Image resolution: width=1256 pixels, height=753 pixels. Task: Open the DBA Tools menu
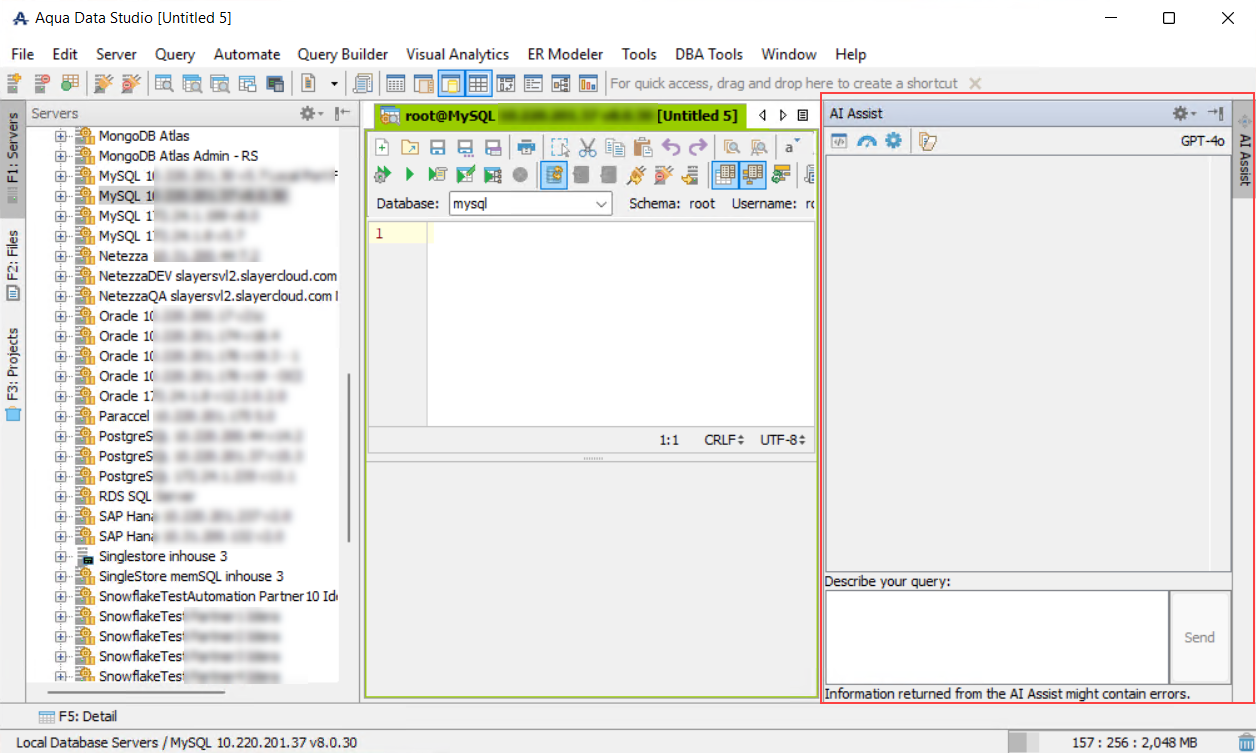[x=709, y=54]
